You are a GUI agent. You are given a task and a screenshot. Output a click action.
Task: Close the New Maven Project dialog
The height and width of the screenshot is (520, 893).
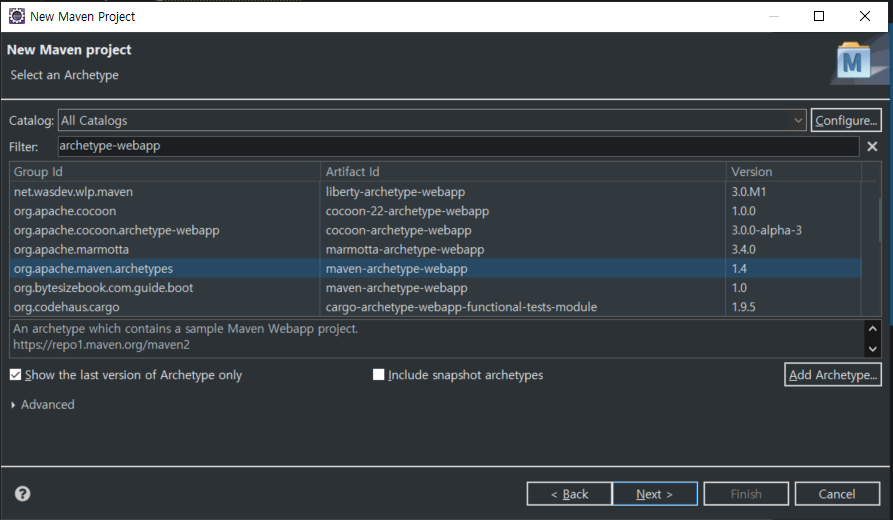(865, 16)
